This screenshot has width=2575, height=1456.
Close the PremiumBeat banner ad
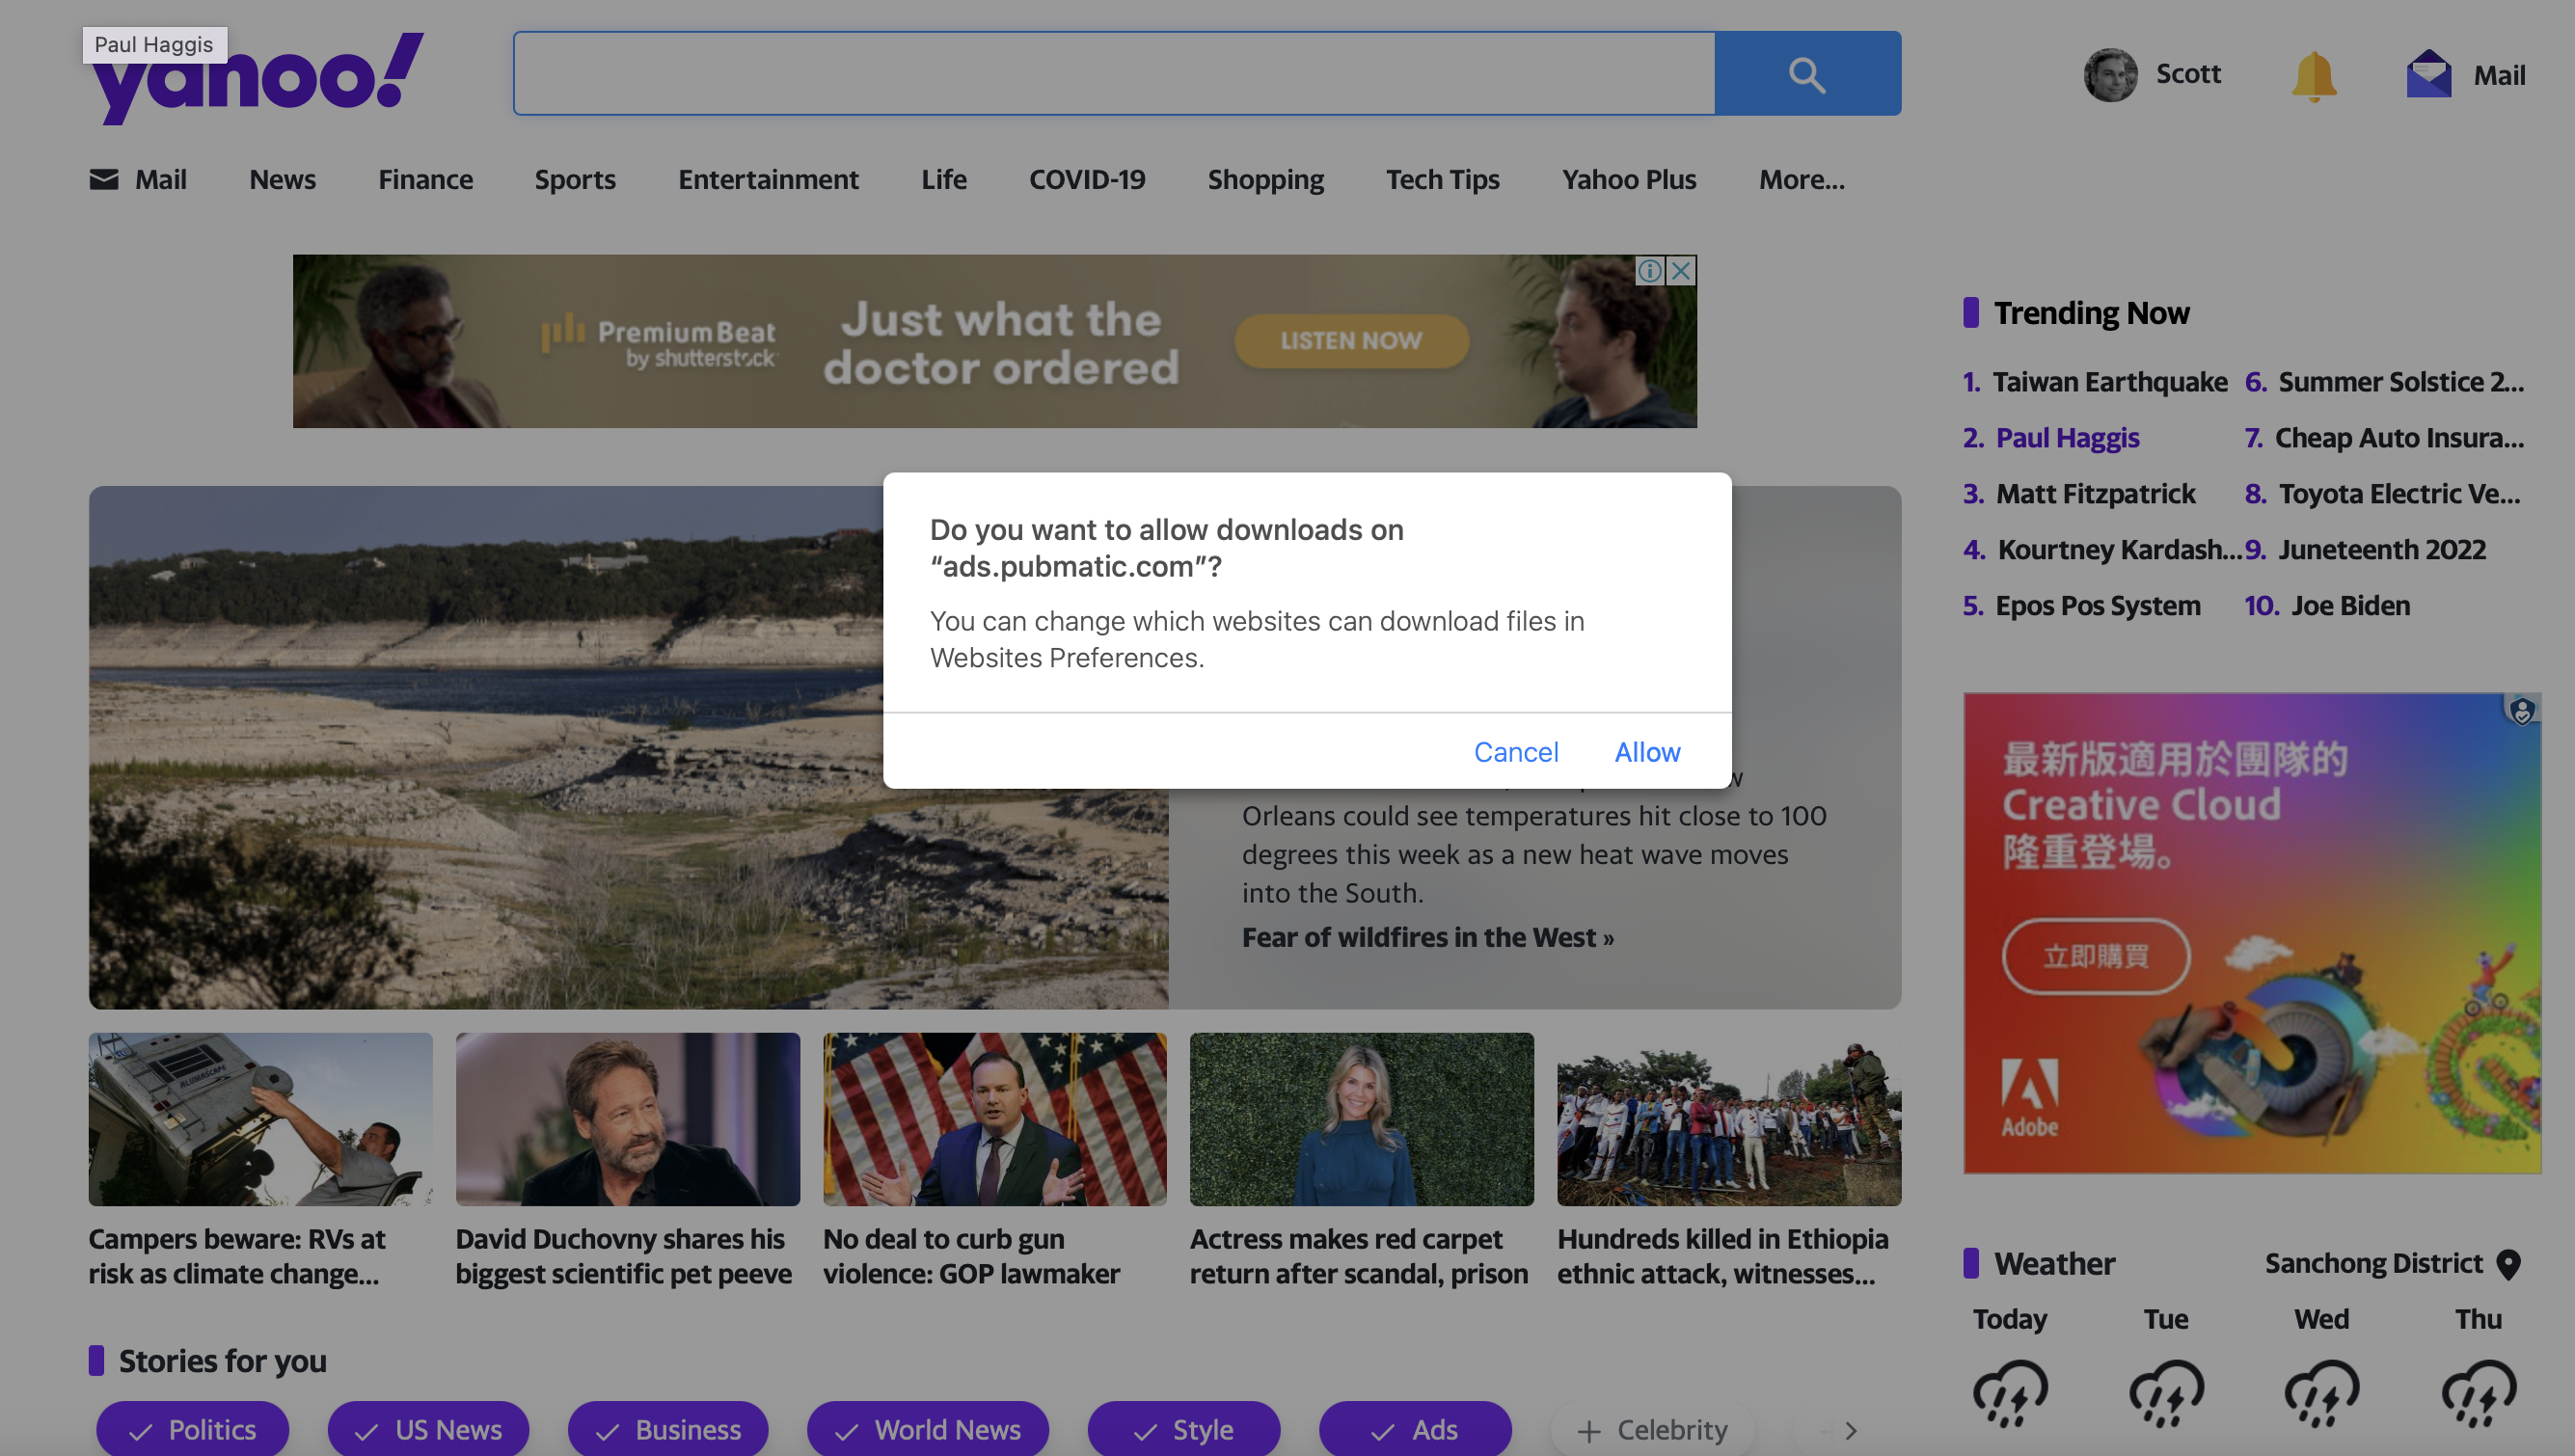point(1681,270)
